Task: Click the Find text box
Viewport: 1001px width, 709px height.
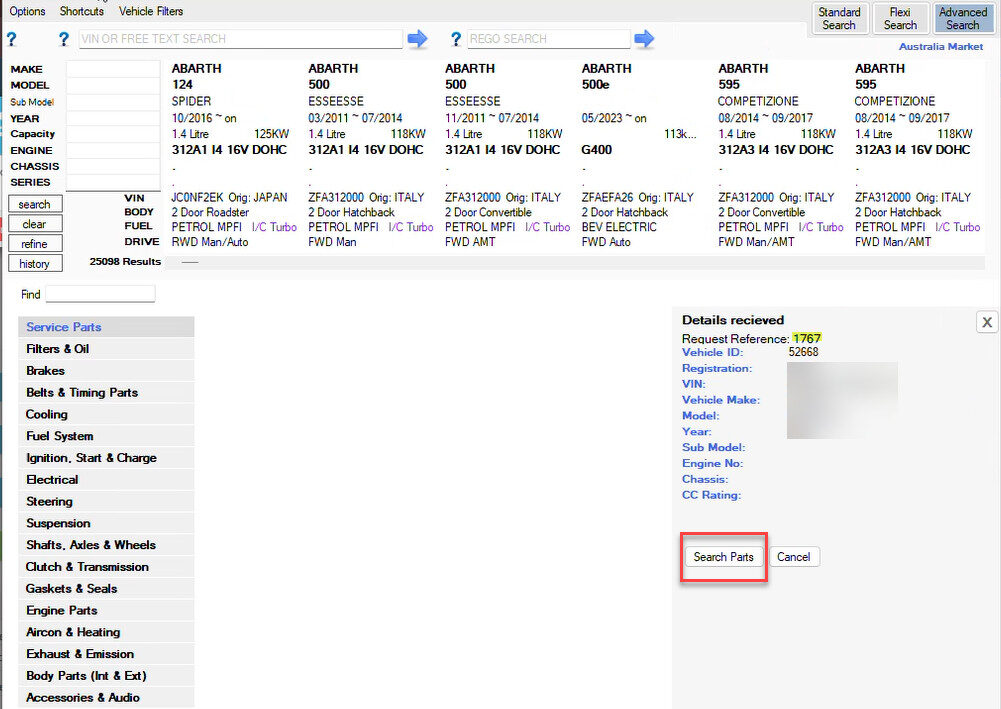Action: click(100, 294)
